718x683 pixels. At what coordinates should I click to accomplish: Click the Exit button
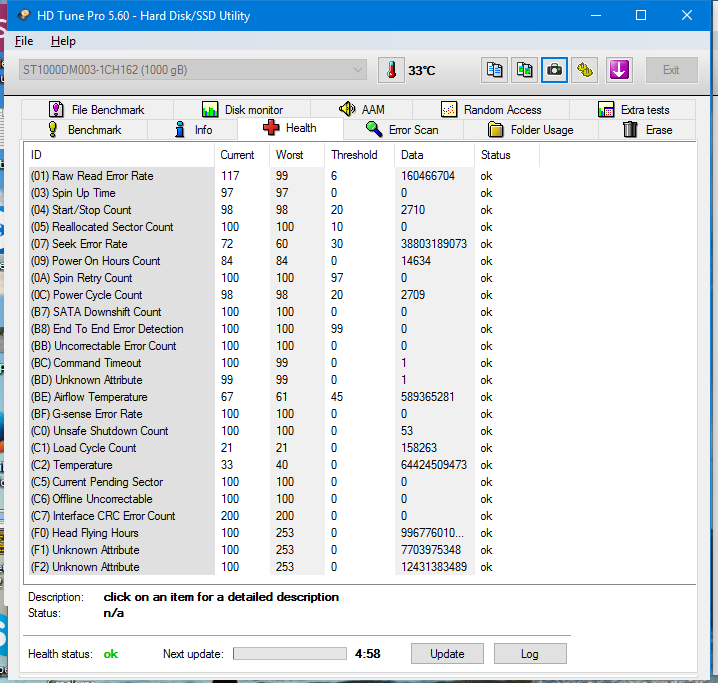point(671,70)
